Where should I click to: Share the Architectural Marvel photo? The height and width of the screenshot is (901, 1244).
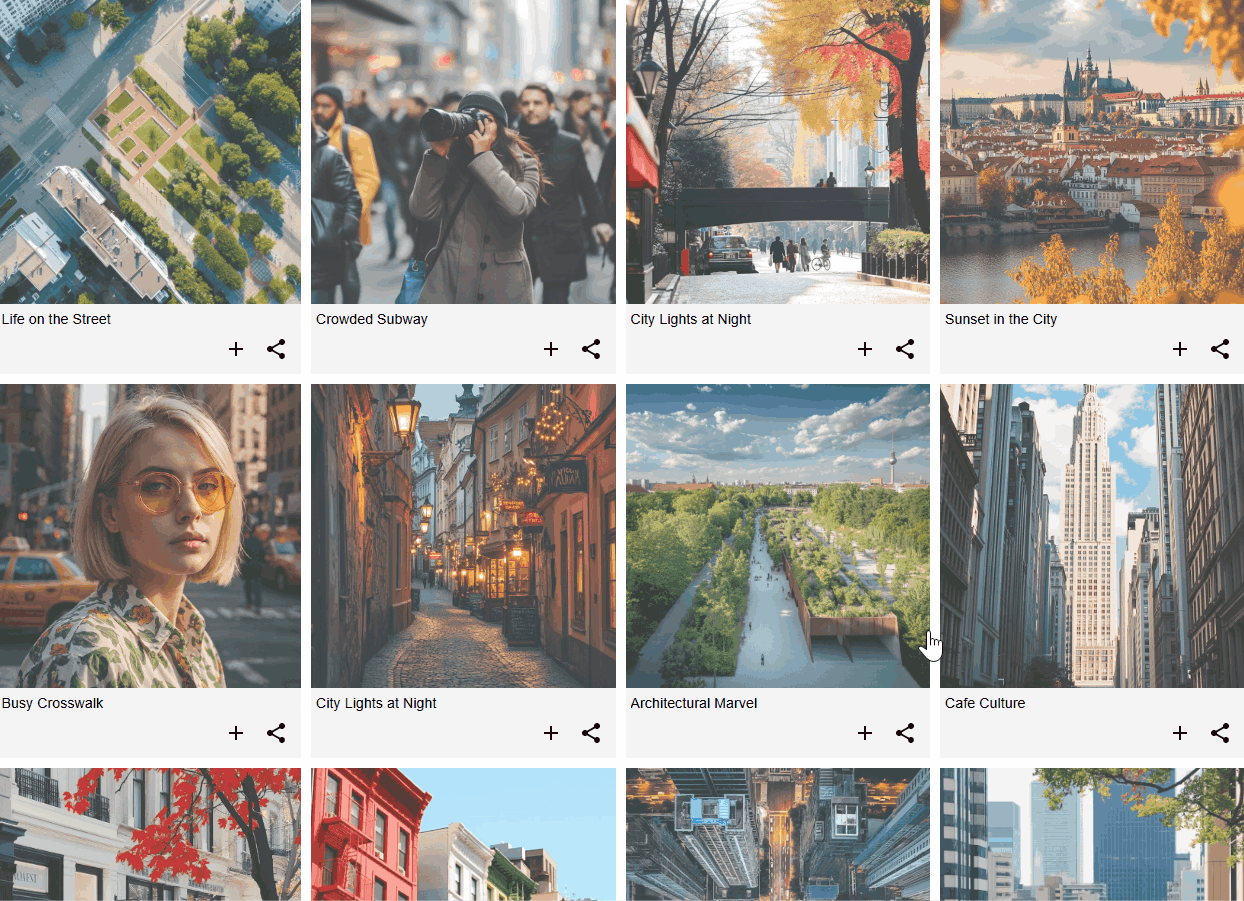click(905, 733)
